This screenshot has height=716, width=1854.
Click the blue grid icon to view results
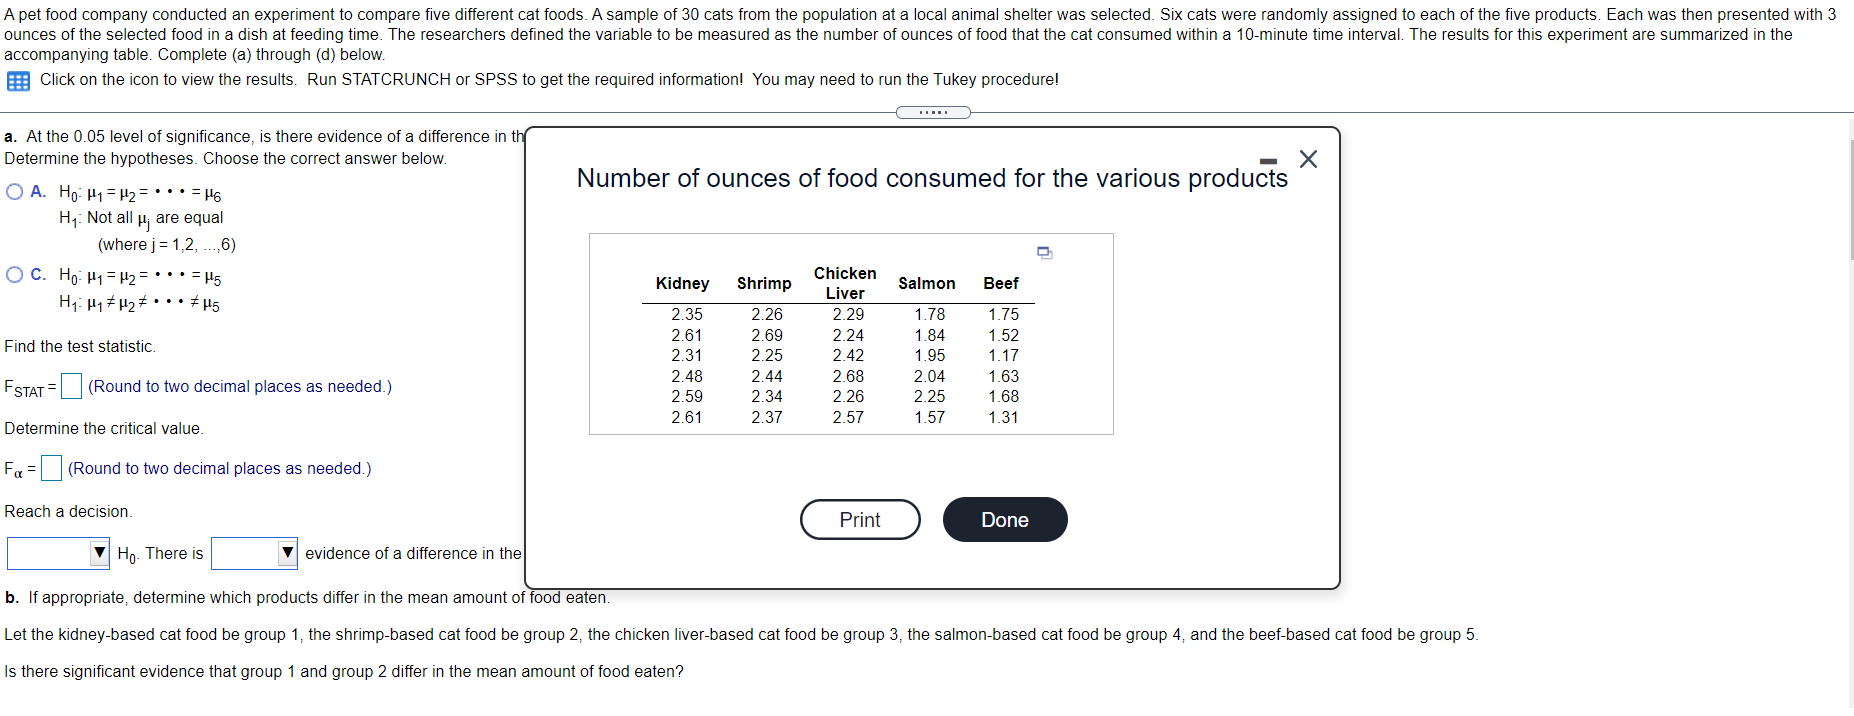click(x=17, y=80)
